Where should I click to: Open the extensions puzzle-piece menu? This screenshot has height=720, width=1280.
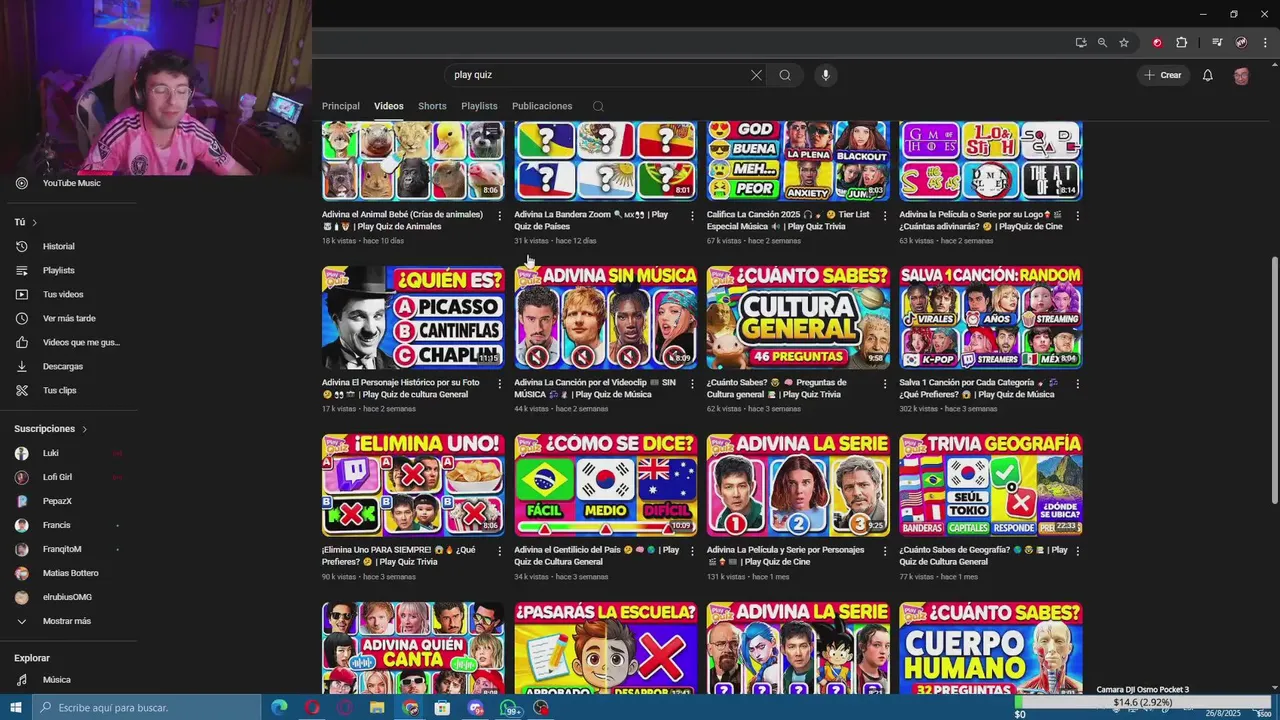[x=1181, y=43]
